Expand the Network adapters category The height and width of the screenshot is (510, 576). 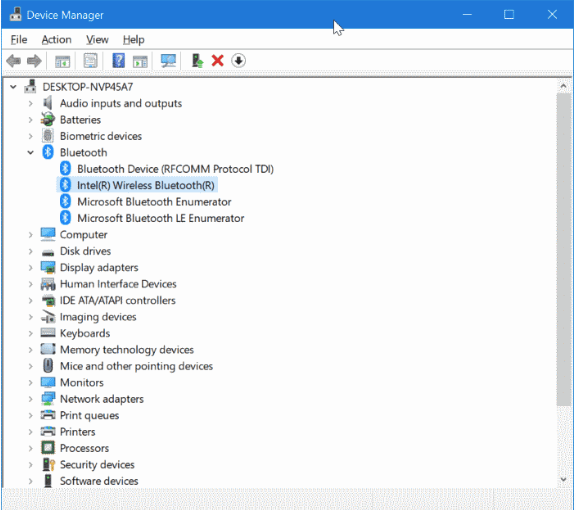pos(30,399)
